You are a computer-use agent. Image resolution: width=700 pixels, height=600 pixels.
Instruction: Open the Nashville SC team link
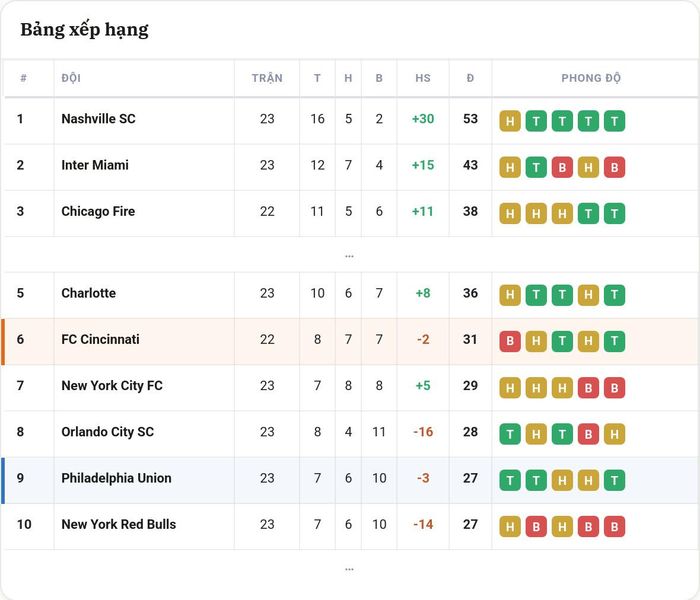click(98, 119)
